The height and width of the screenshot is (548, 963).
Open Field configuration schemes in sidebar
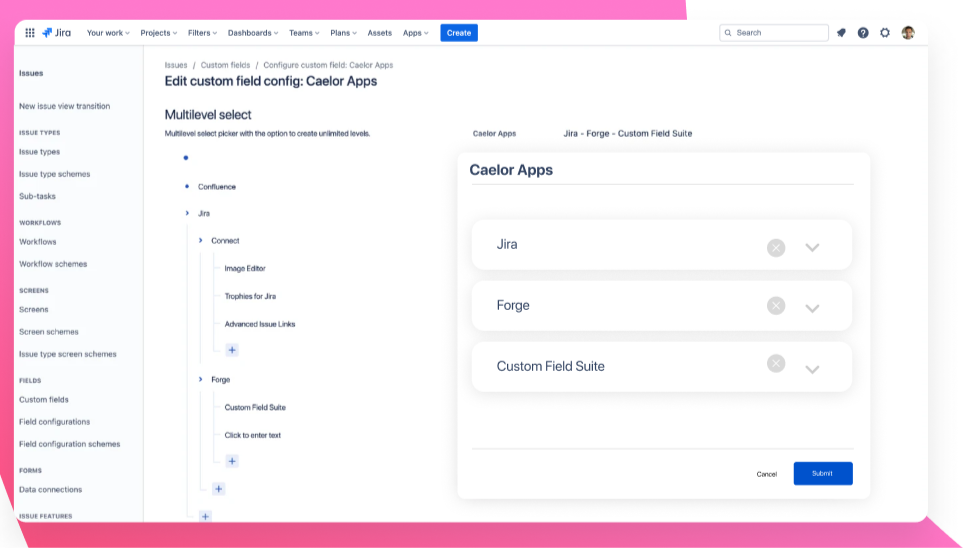69,444
